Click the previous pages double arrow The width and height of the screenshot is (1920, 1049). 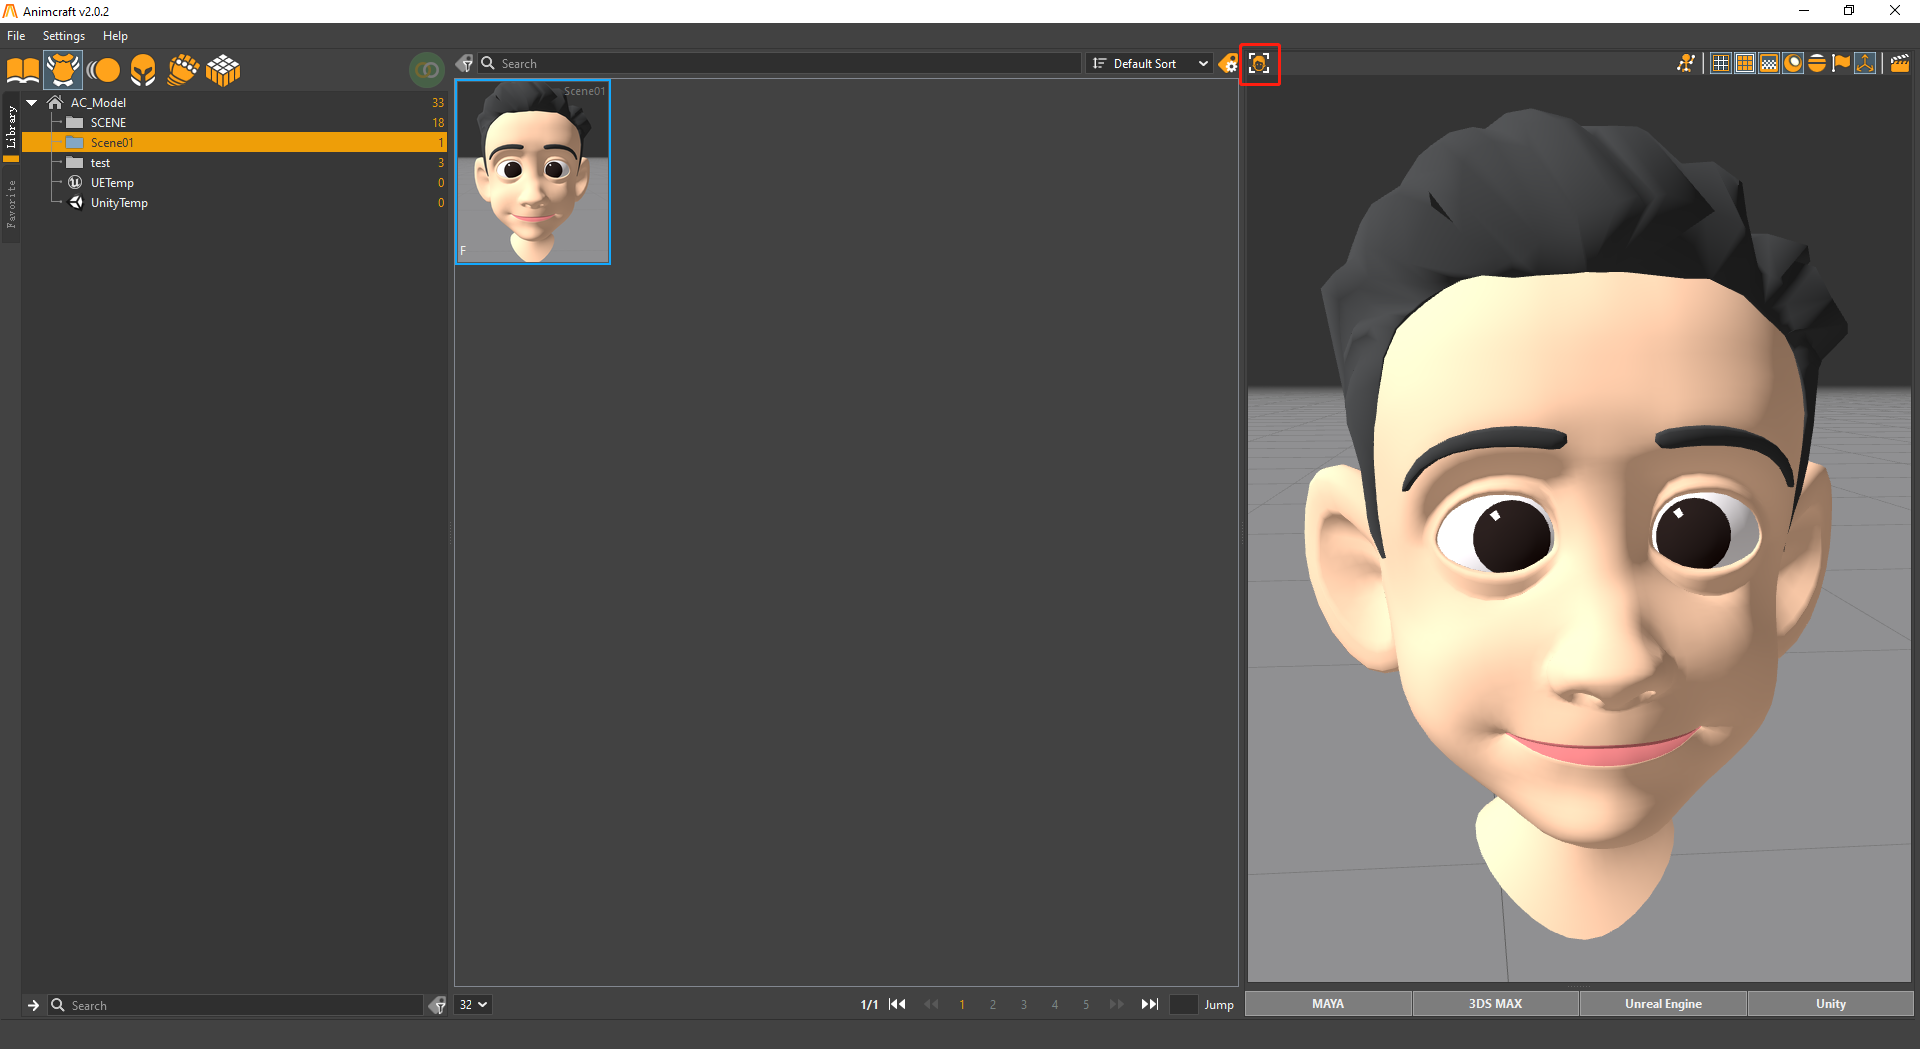point(931,1004)
